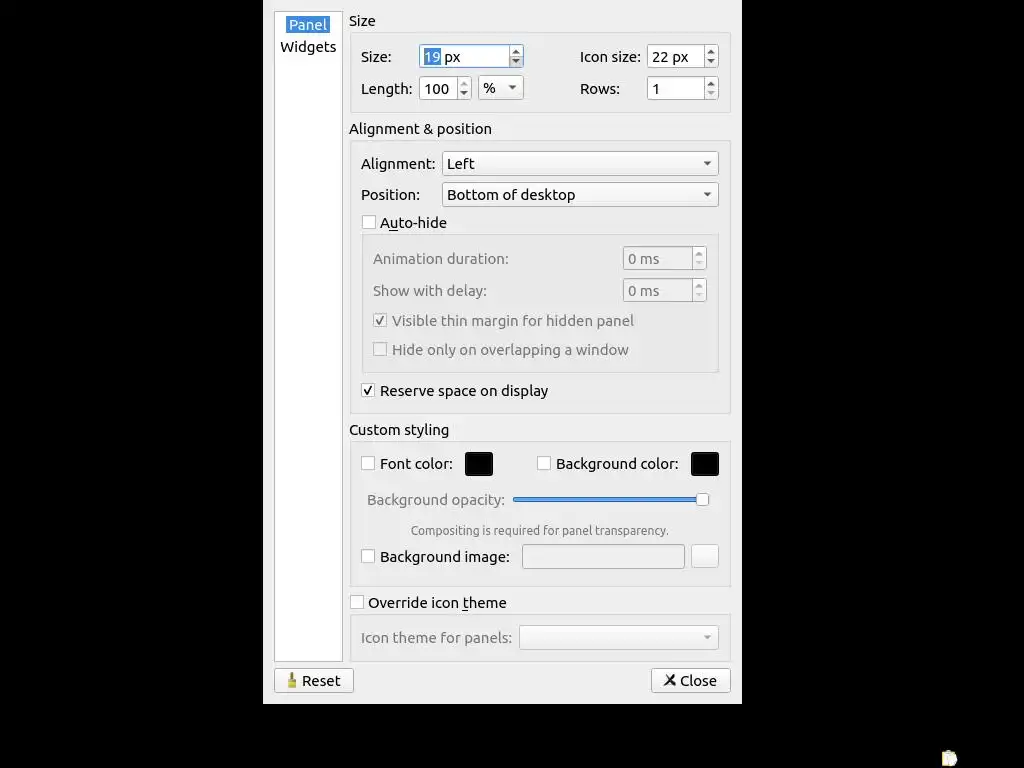Open the Icon theme for panels dropdown
The height and width of the screenshot is (768, 1024).
tap(618, 637)
